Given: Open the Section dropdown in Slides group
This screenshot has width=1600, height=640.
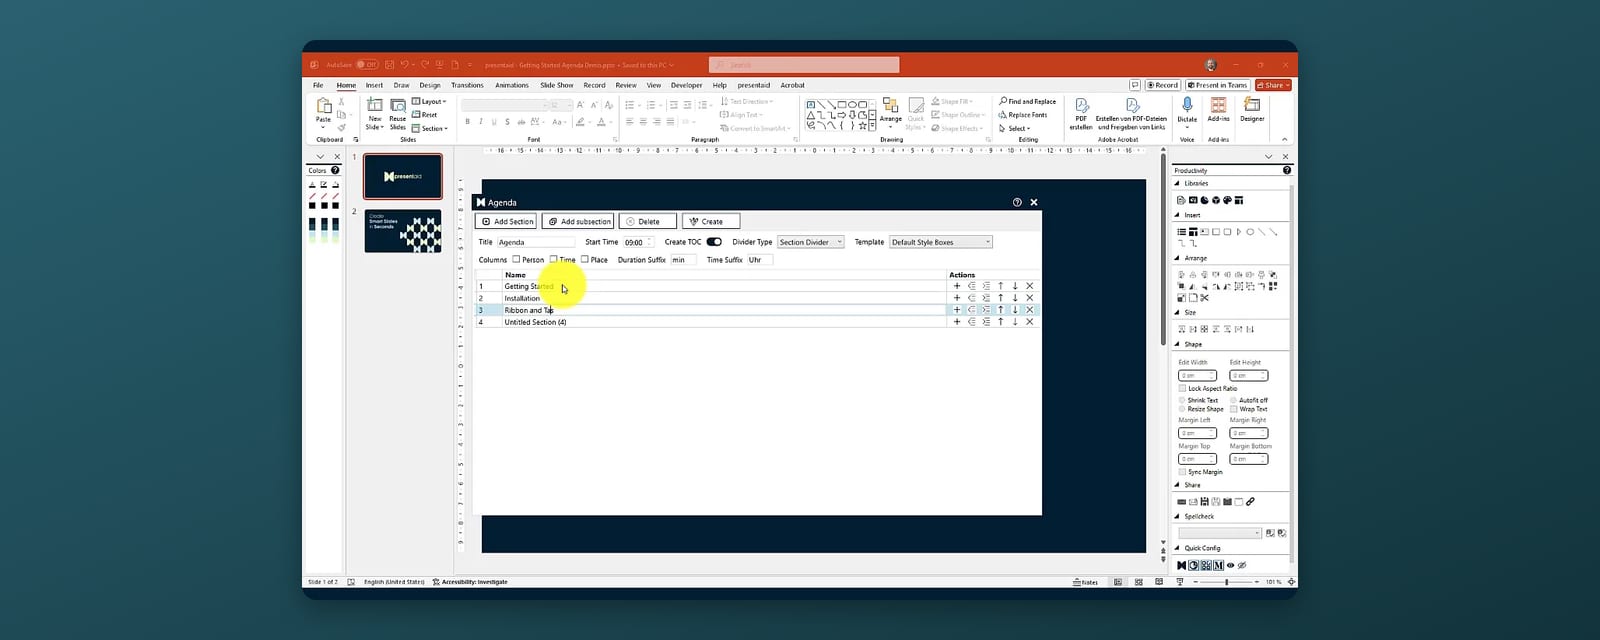Looking at the screenshot, I should pyautogui.click(x=430, y=128).
